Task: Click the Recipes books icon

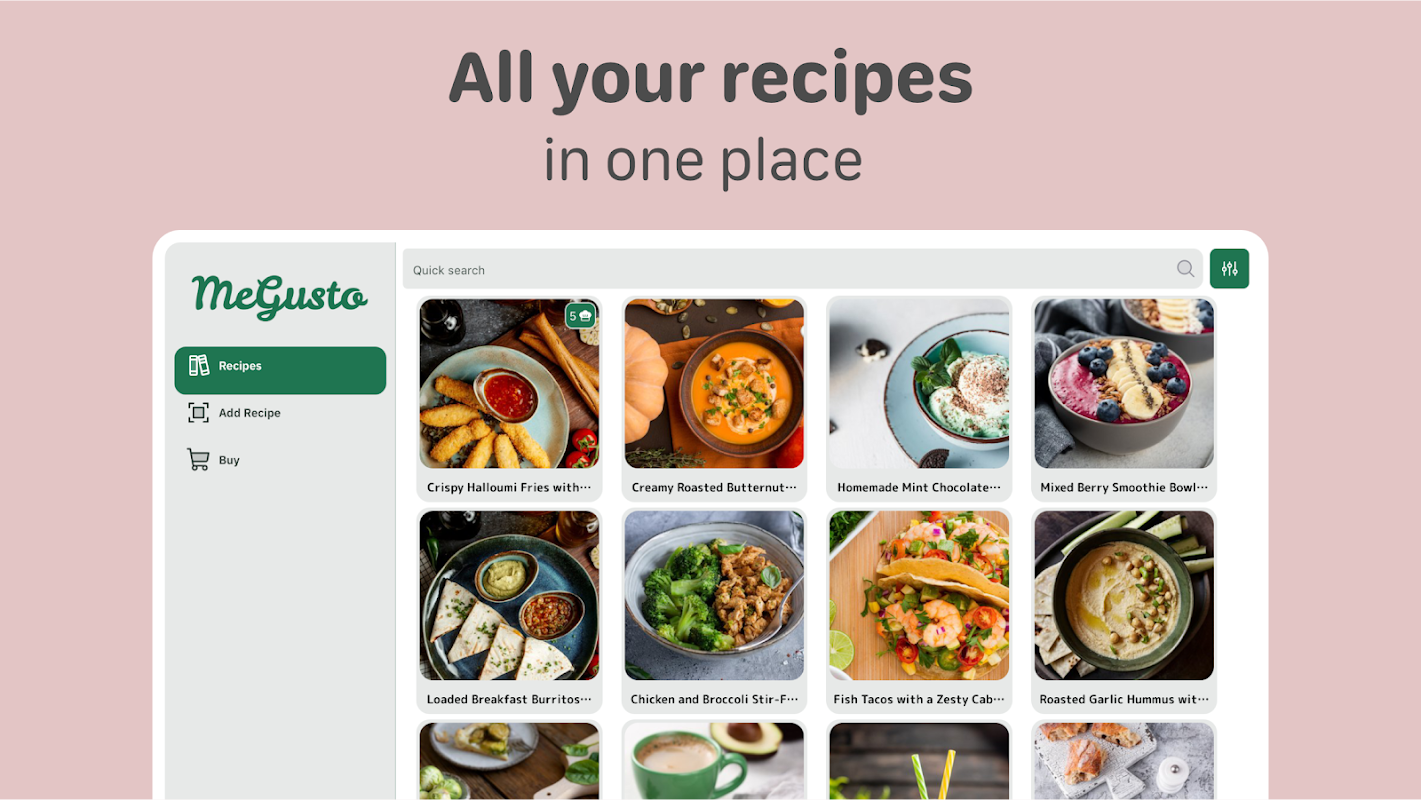Action: pyautogui.click(x=199, y=365)
